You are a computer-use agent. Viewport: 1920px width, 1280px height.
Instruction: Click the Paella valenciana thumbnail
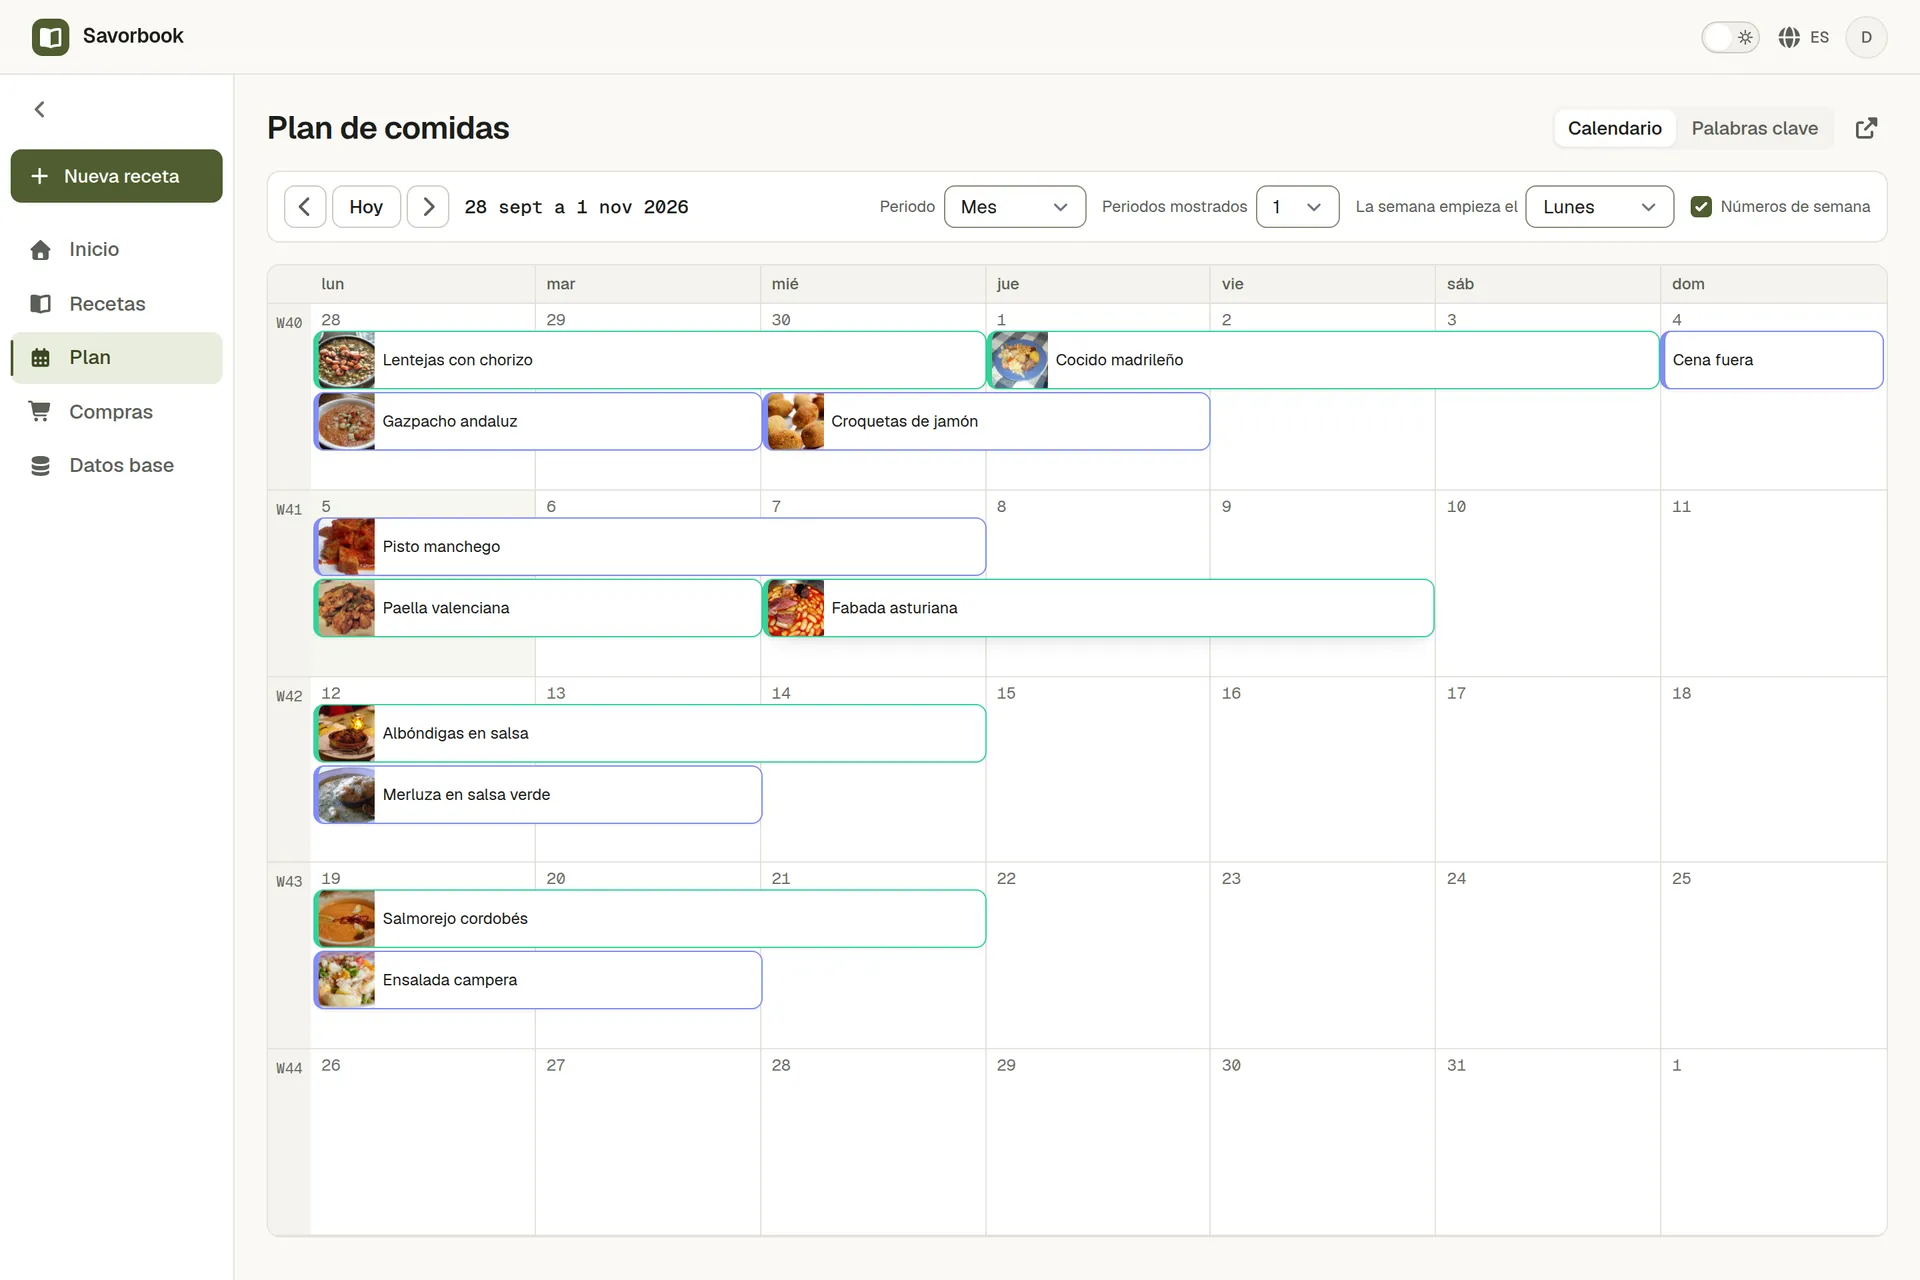point(346,608)
